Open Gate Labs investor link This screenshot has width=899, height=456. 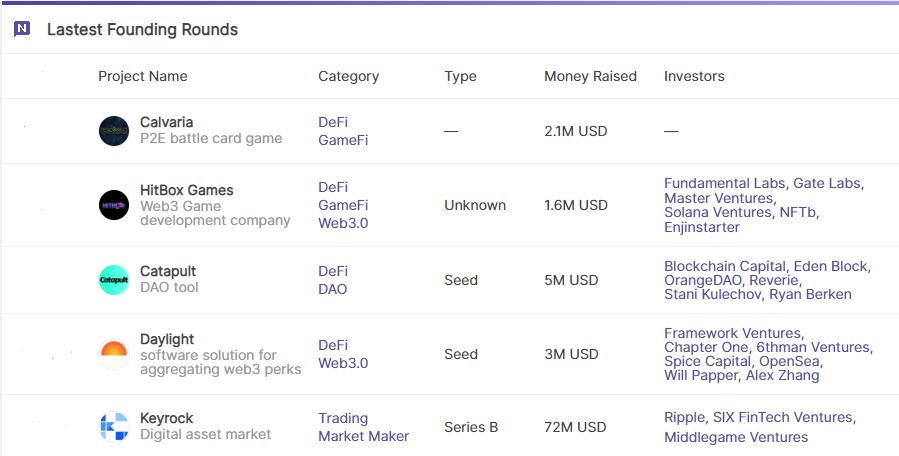tap(827, 183)
